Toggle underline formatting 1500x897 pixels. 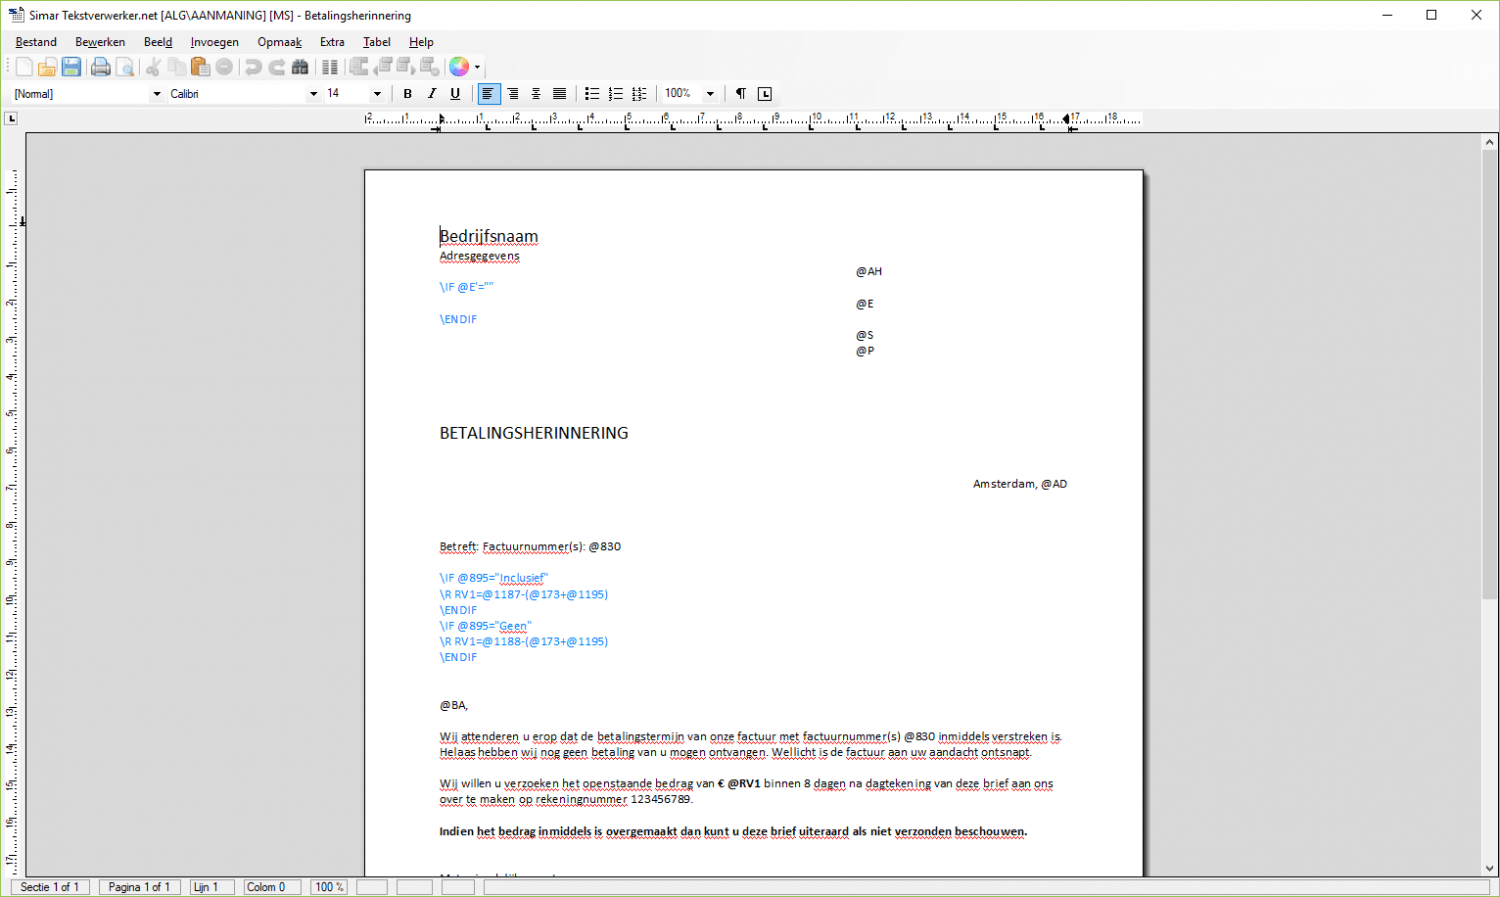(x=455, y=94)
